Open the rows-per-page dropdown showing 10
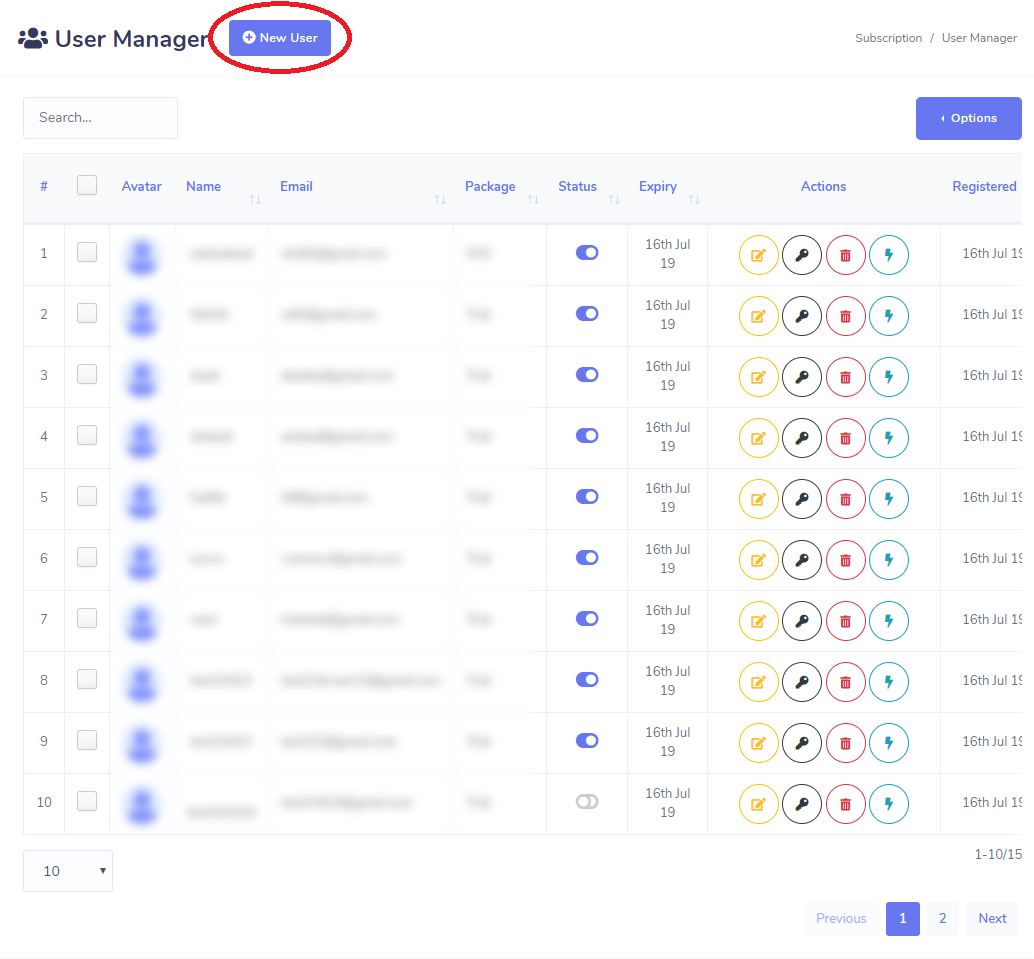The height and width of the screenshot is (959, 1034). [x=68, y=871]
